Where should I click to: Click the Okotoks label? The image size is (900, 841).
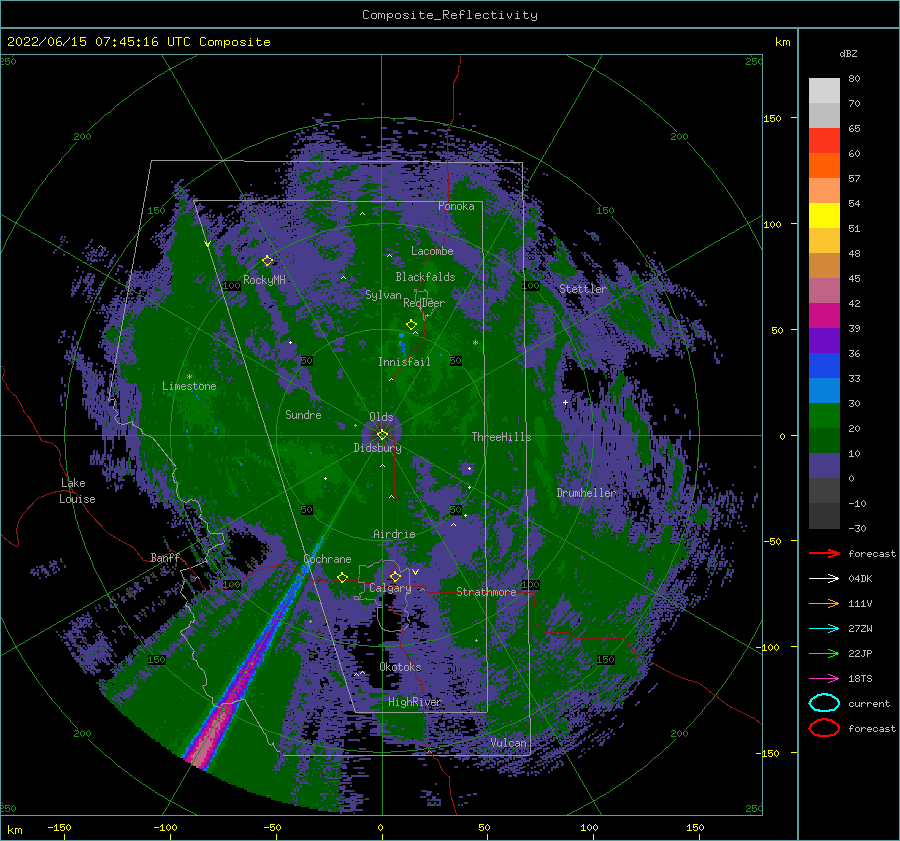coord(400,667)
